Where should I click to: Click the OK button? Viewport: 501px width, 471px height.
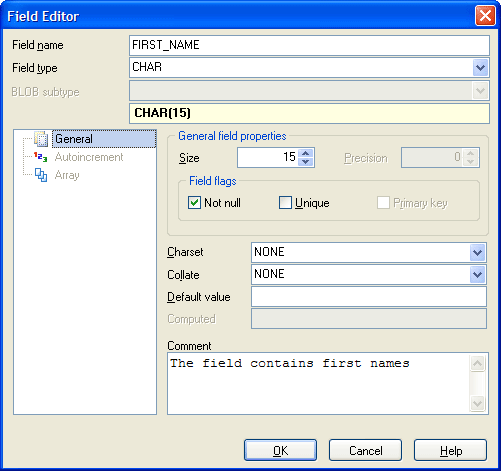[280, 450]
